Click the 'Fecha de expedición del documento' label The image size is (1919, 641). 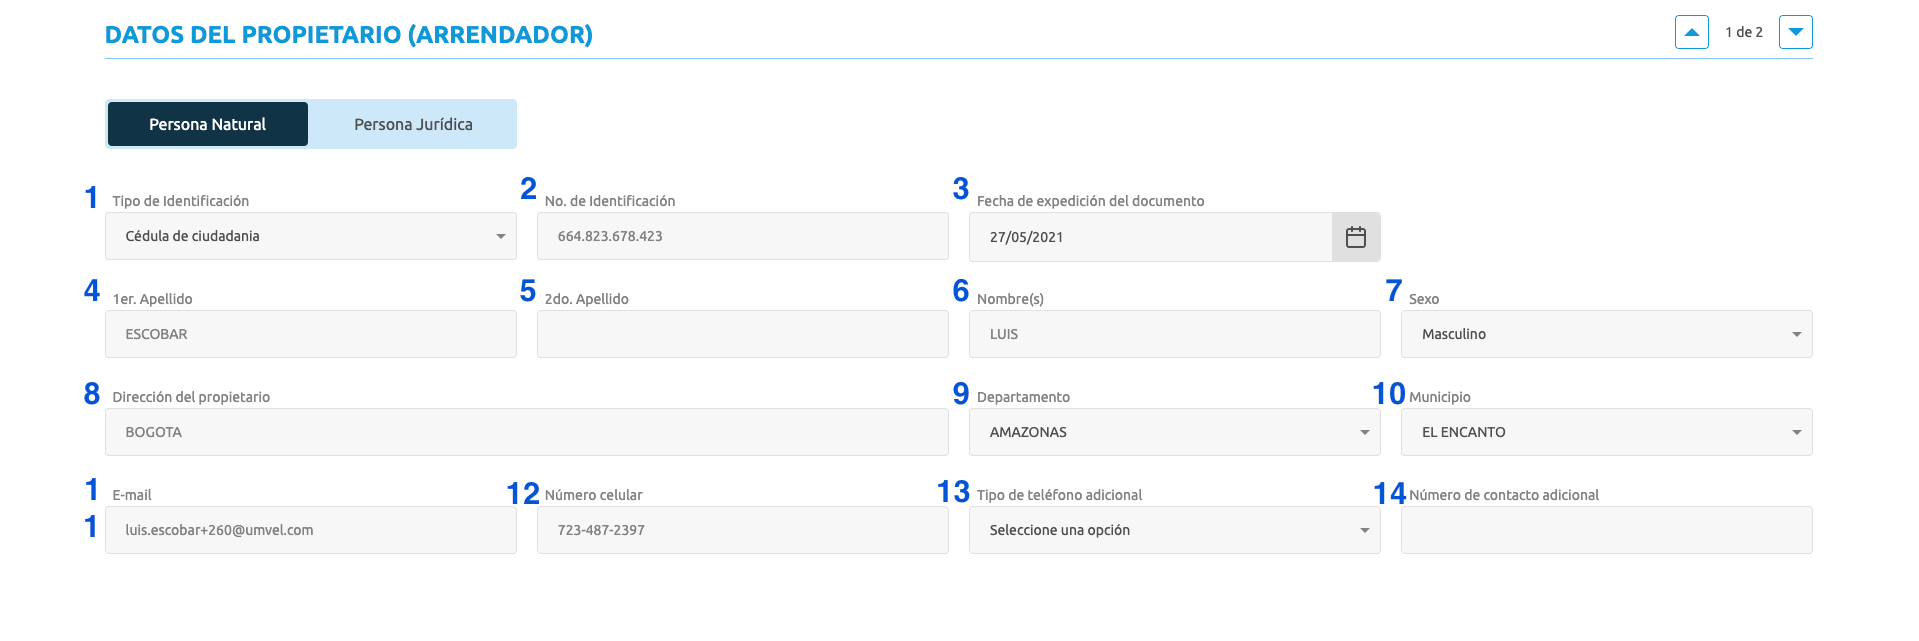[1091, 201]
